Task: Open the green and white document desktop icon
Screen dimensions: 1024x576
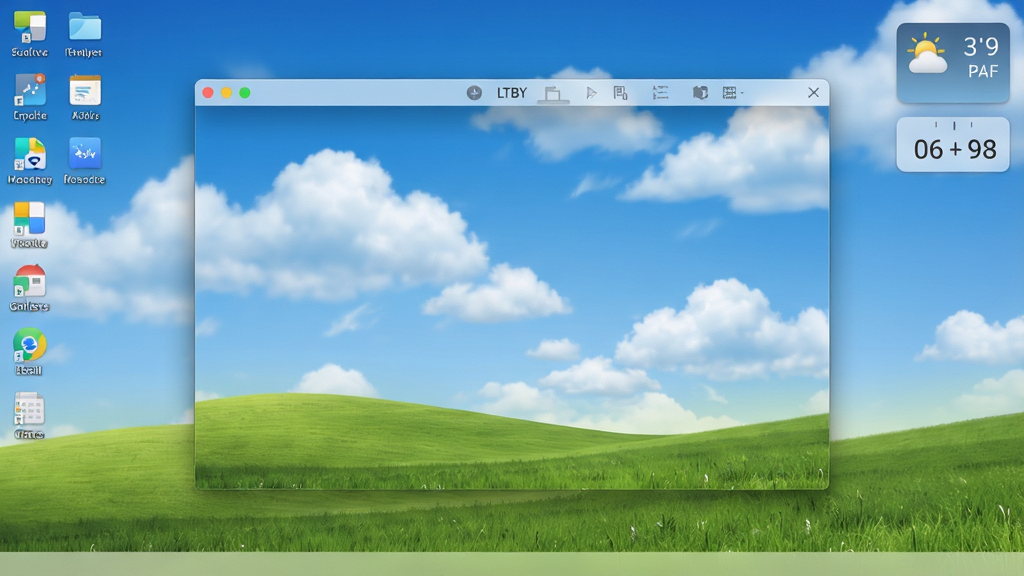Action: point(30,27)
